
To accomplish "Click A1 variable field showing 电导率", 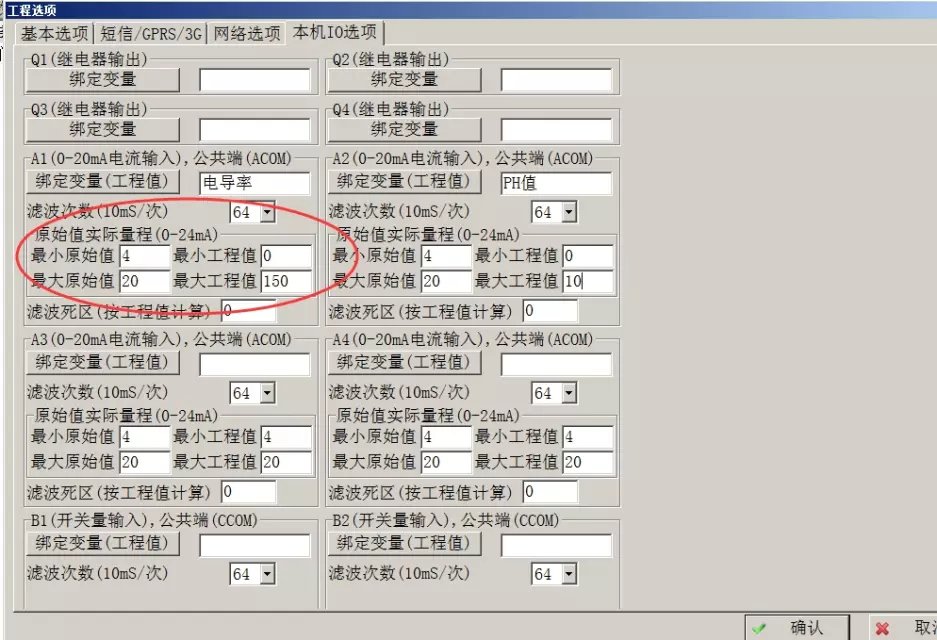I will pyautogui.click(x=254, y=182).
